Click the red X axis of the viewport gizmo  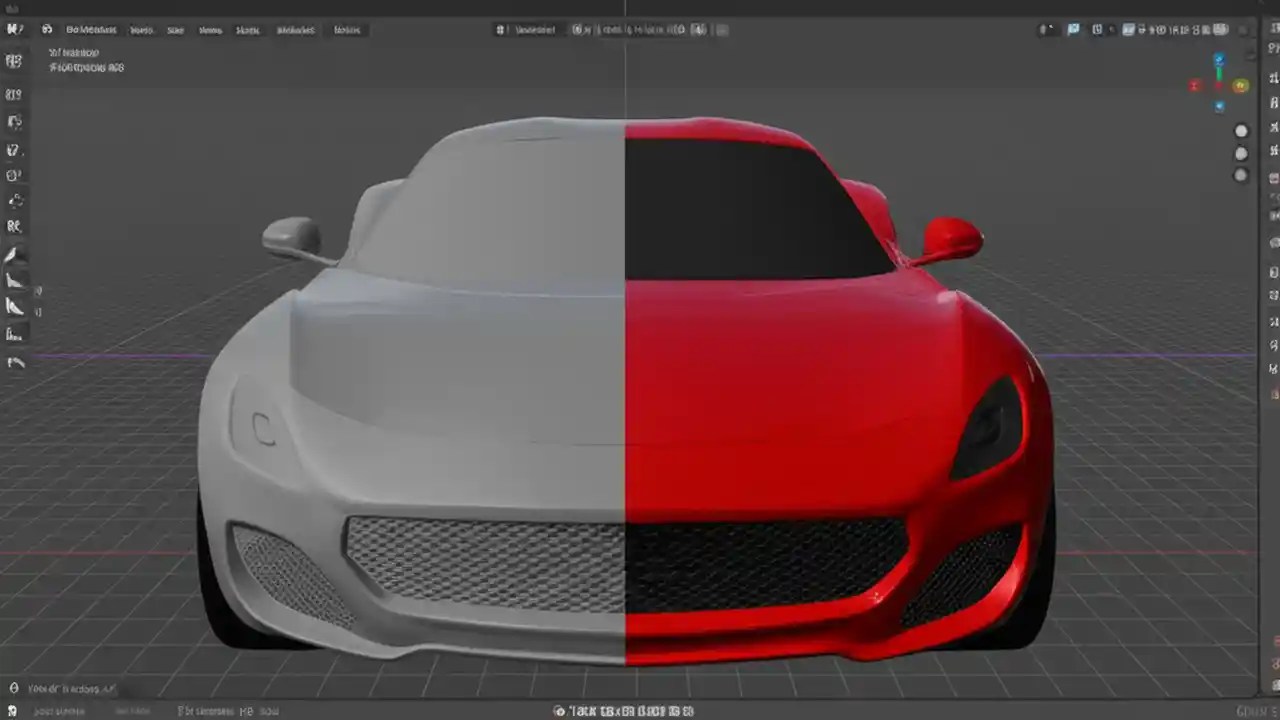coord(1194,85)
